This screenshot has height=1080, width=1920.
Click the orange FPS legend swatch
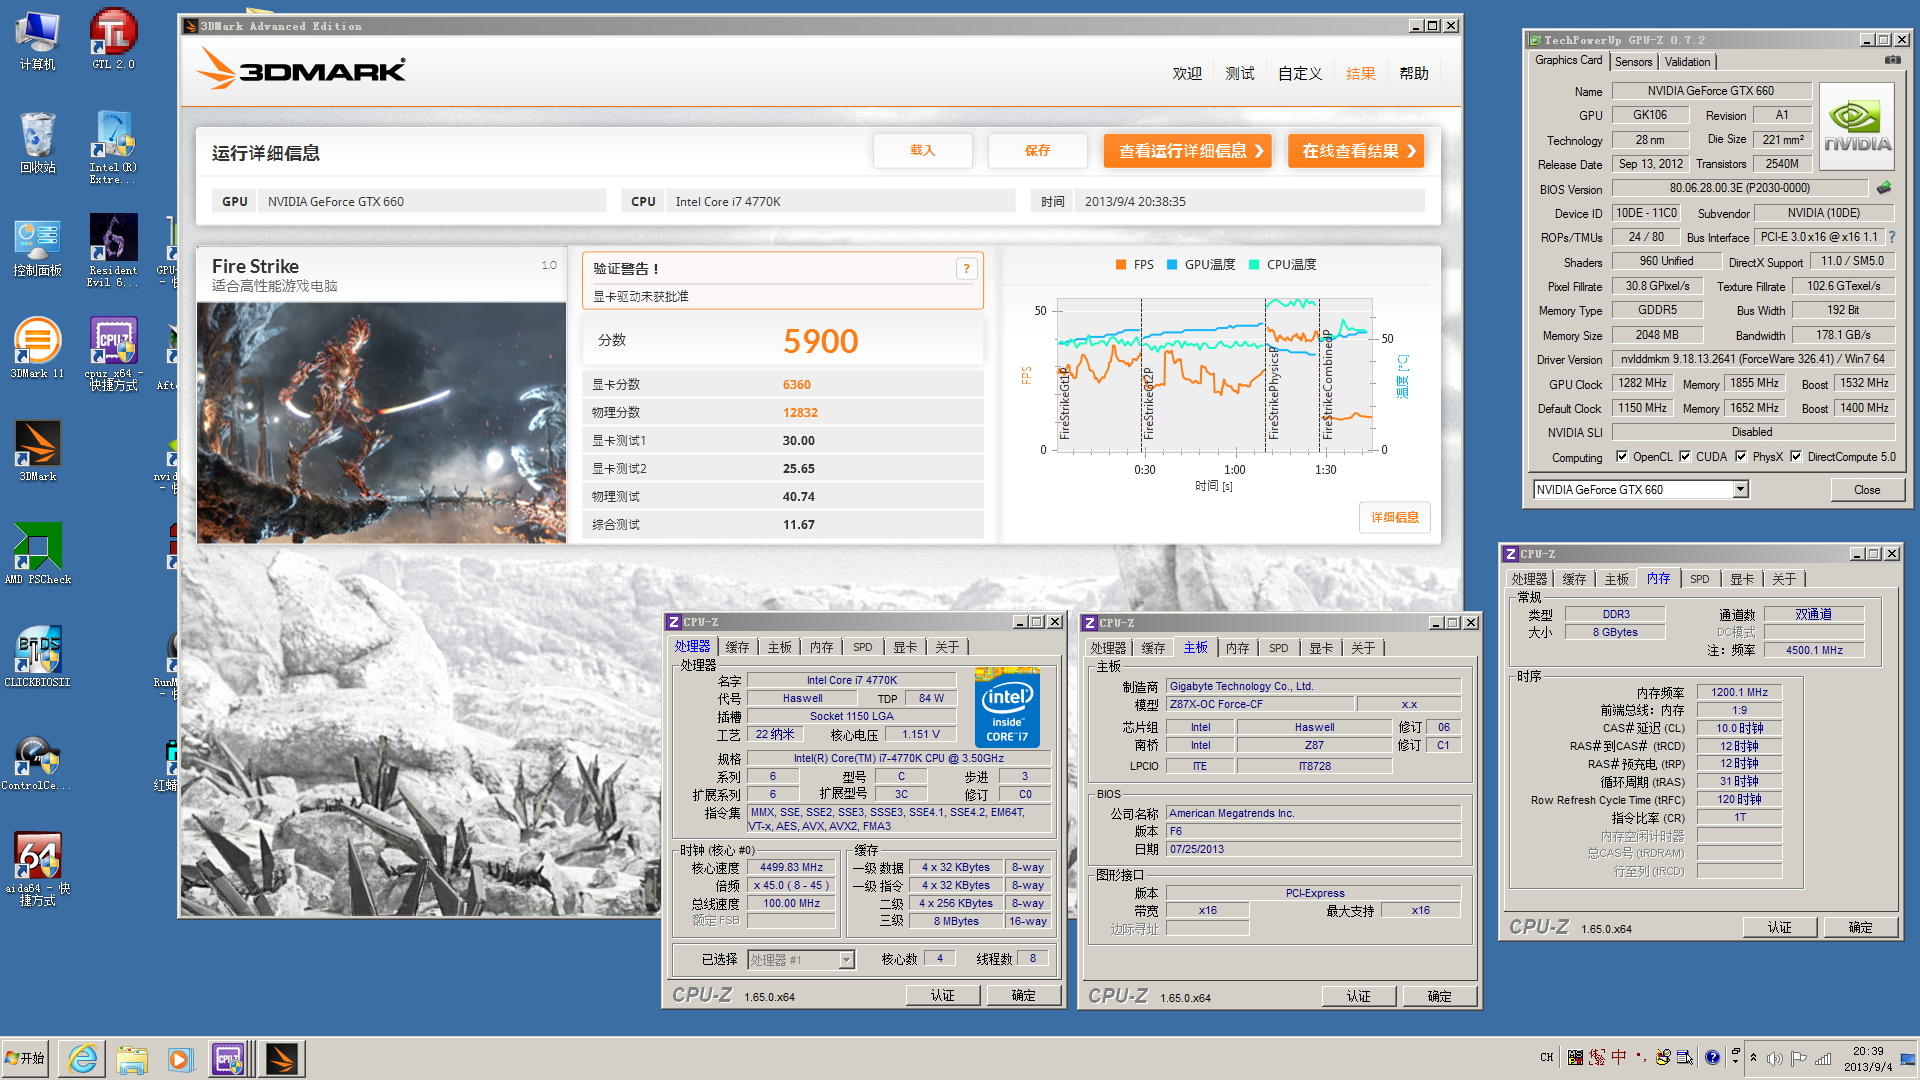(1121, 265)
